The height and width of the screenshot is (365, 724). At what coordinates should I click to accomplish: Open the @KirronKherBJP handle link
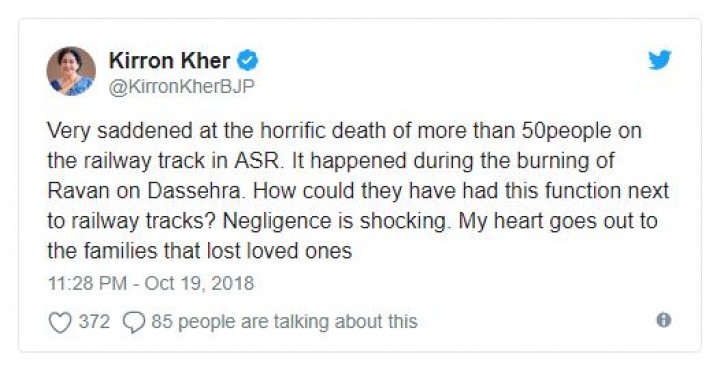click(181, 86)
